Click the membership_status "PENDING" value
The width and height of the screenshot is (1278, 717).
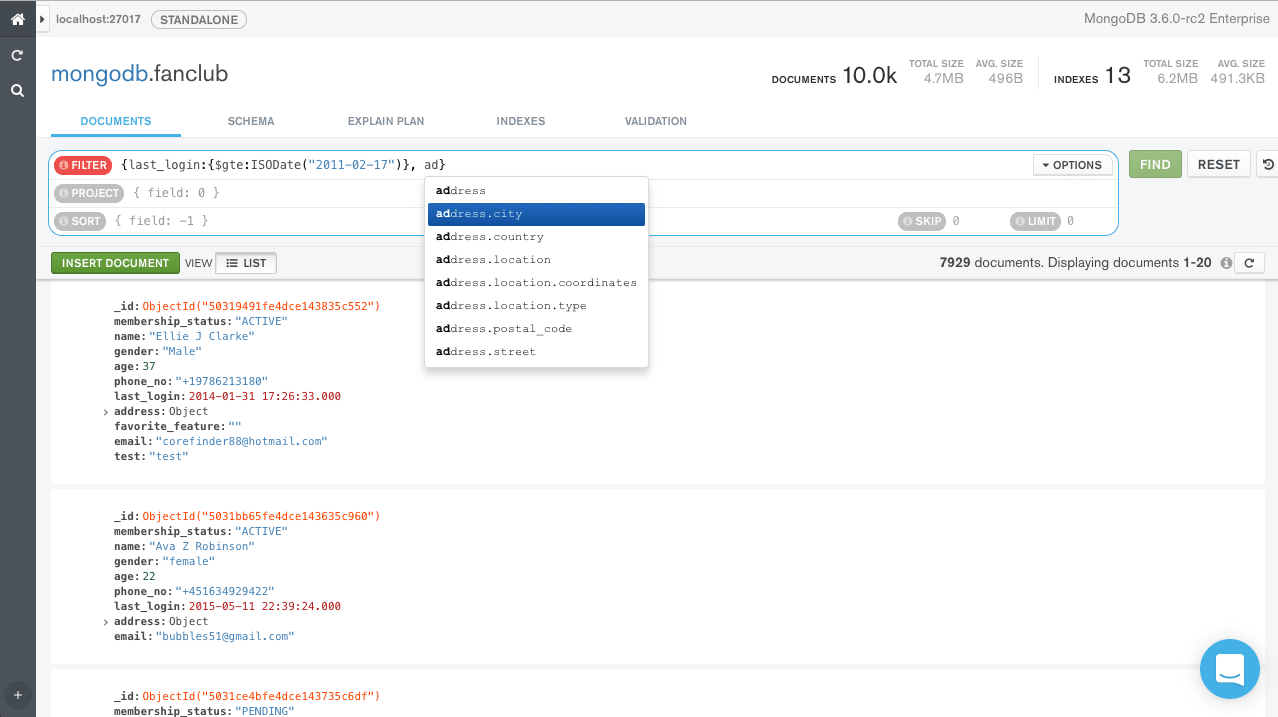(264, 711)
